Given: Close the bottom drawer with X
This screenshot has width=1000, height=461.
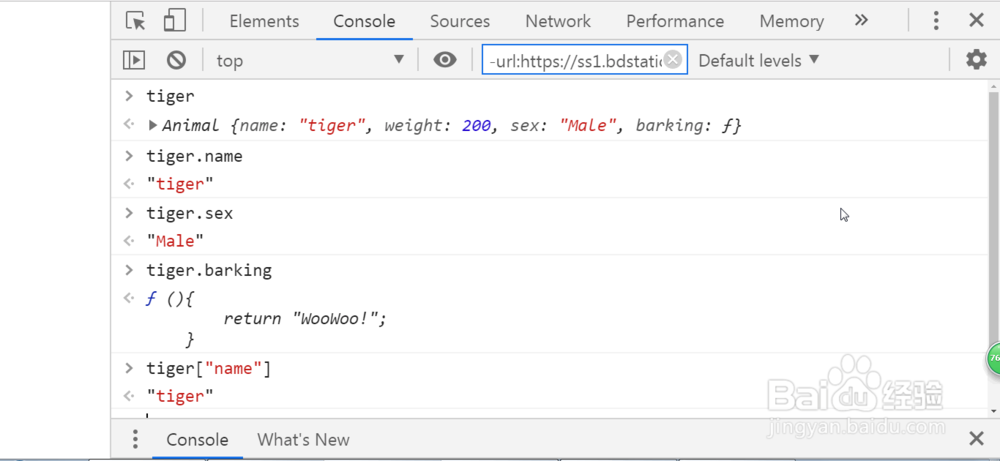Looking at the screenshot, I should (x=976, y=439).
